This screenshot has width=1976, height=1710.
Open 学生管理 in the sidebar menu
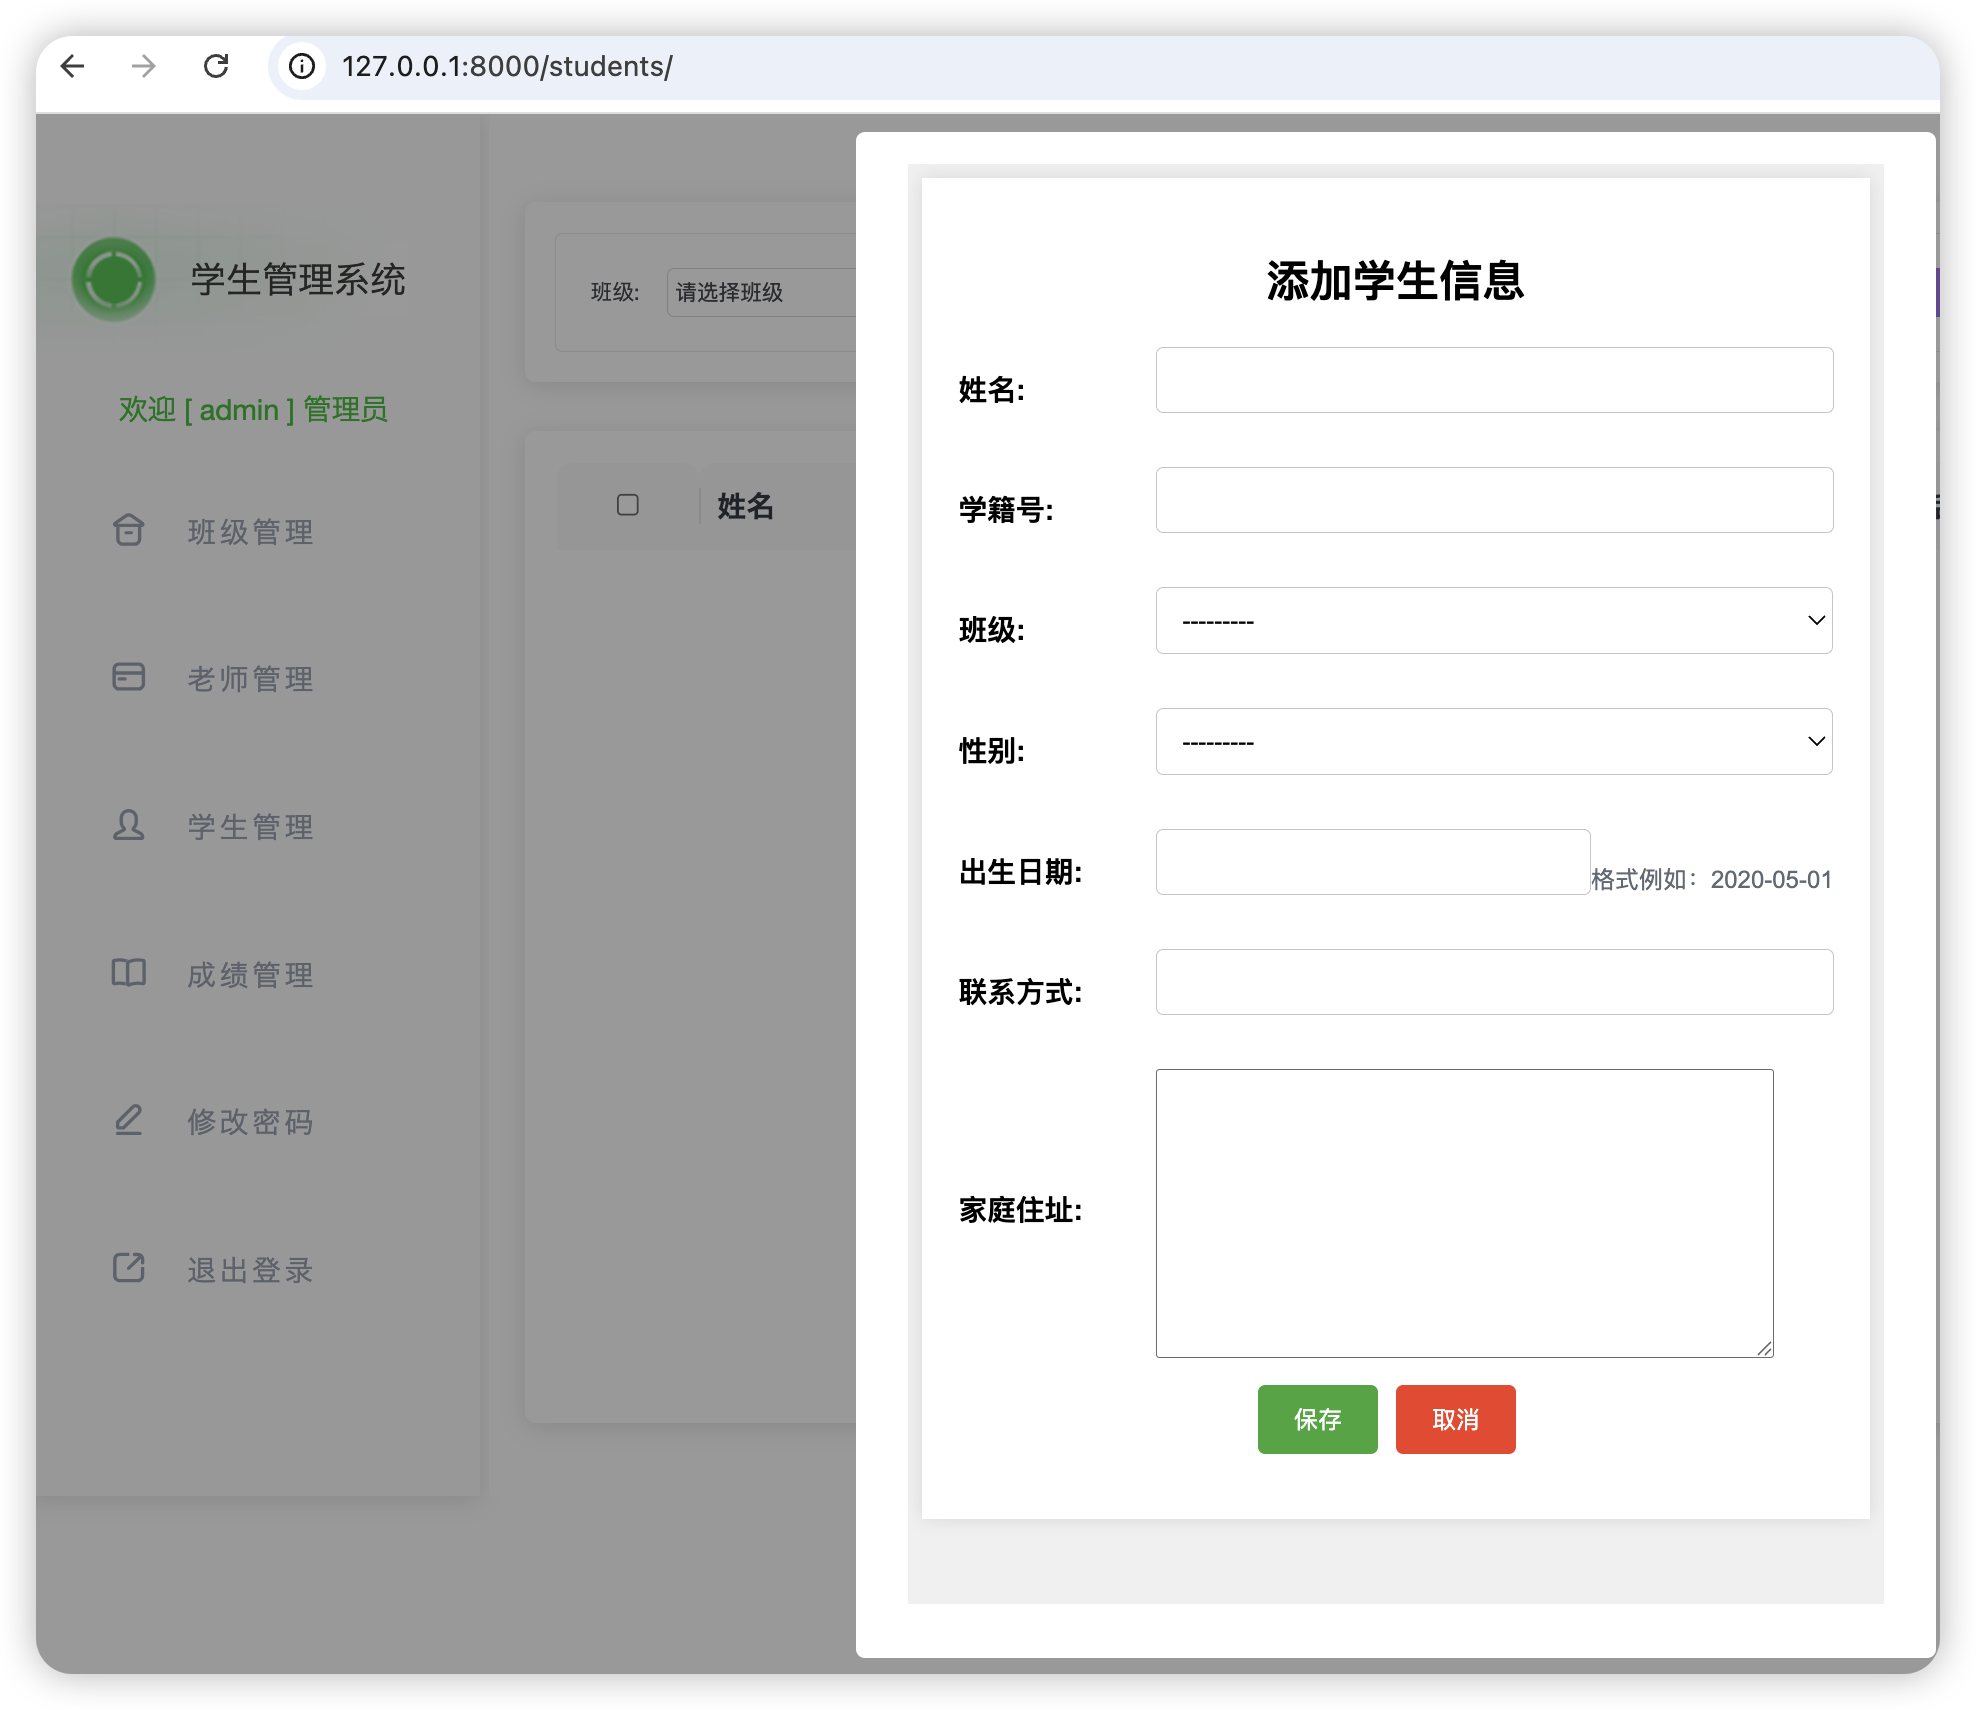[250, 827]
